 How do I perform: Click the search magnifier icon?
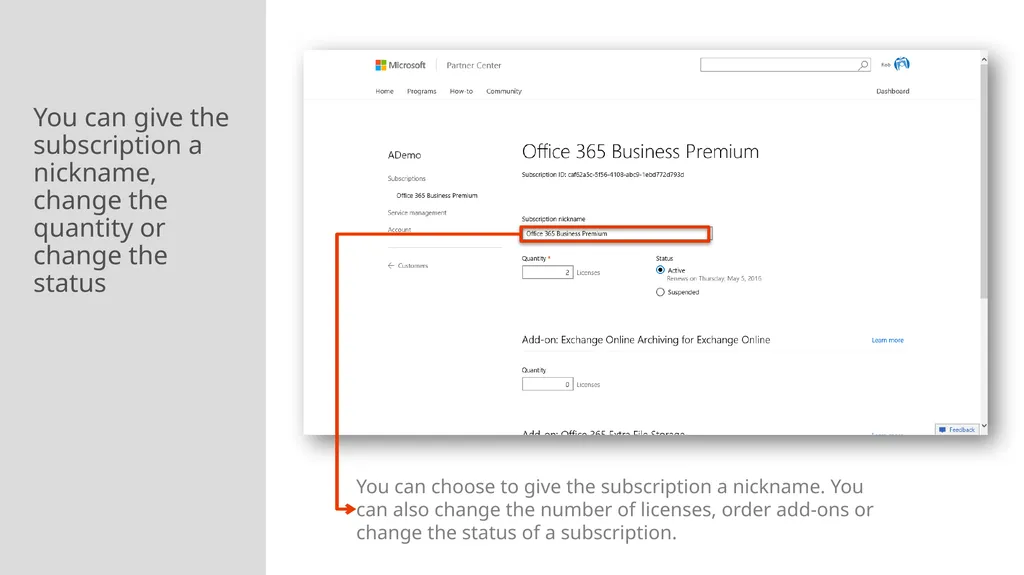[x=863, y=65]
